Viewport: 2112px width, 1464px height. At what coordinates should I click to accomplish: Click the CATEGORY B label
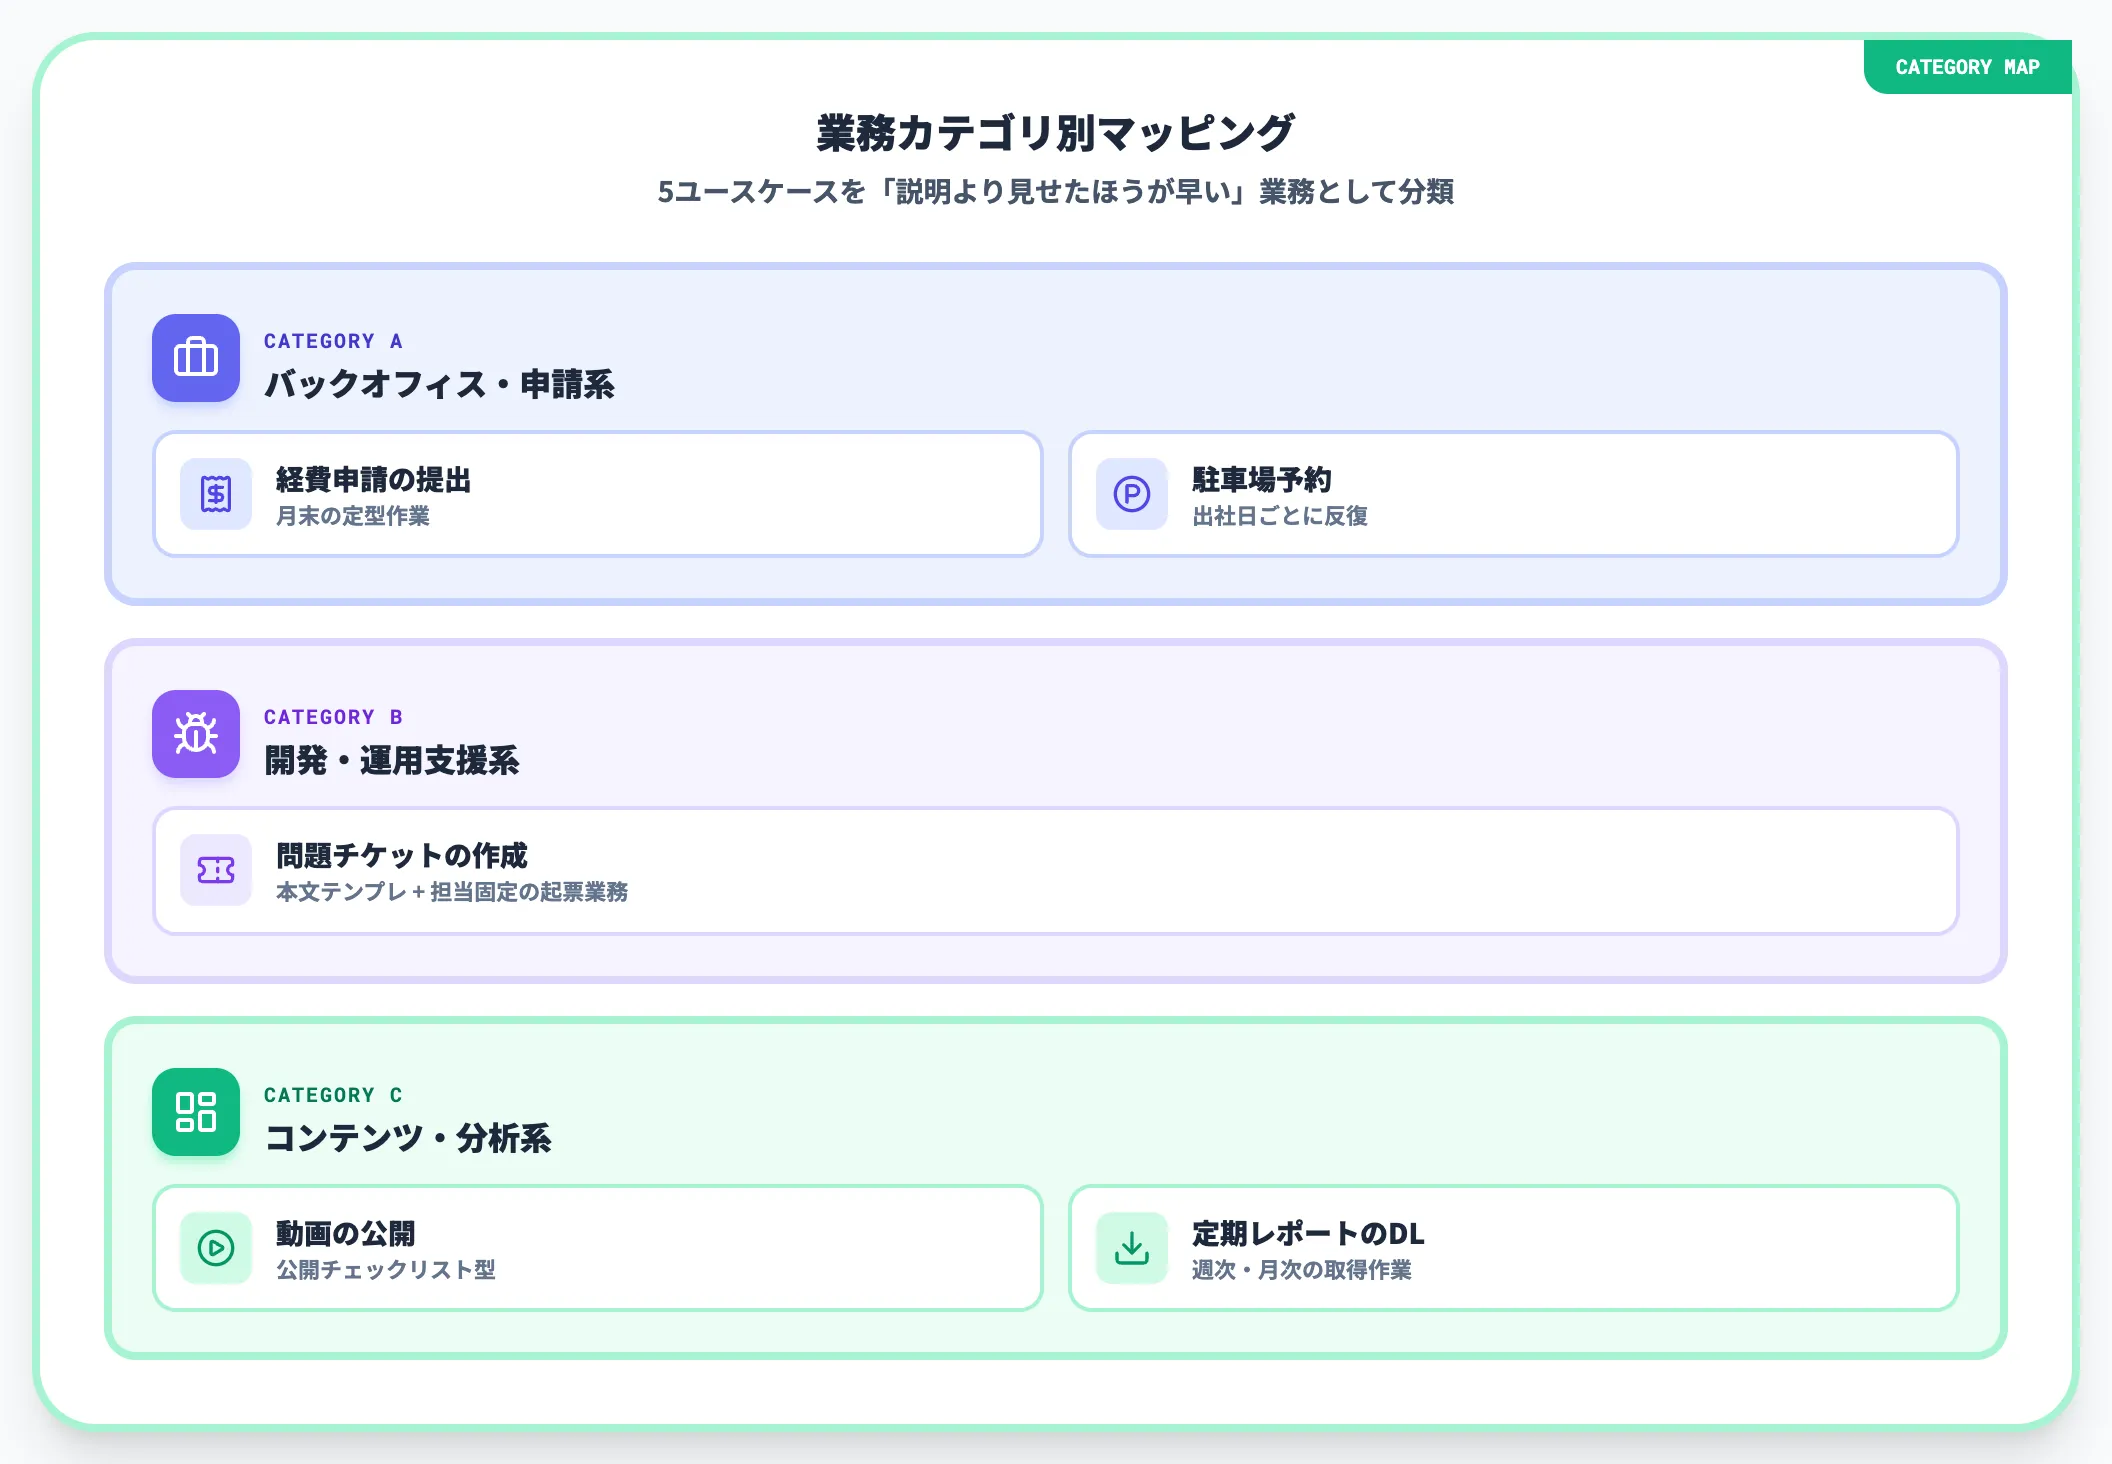coord(333,717)
